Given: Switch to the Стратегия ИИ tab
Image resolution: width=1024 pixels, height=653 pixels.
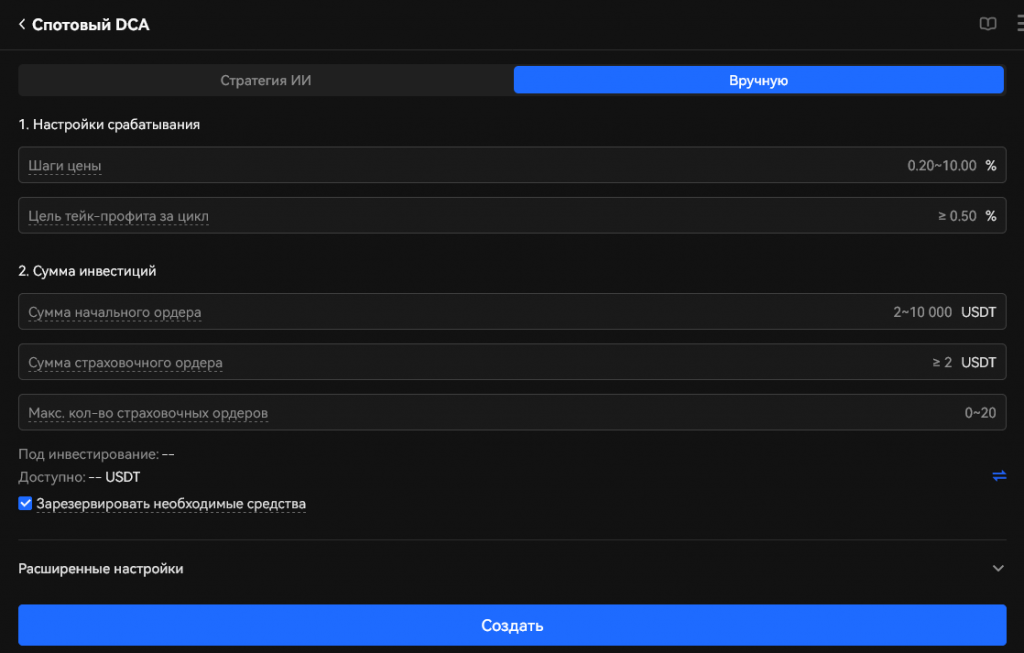Looking at the screenshot, I should pyautogui.click(x=266, y=80).
